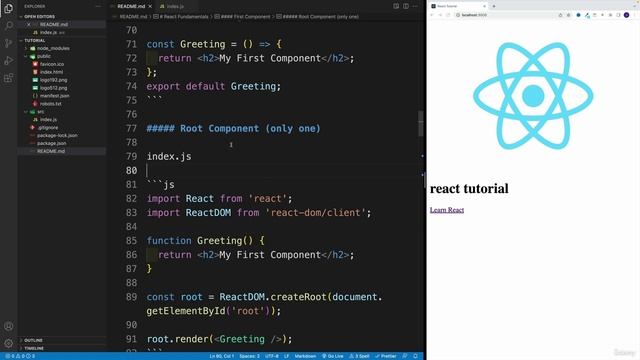Select index.js in Open Editors
640x360 pixels.
[x=48, y=32]
